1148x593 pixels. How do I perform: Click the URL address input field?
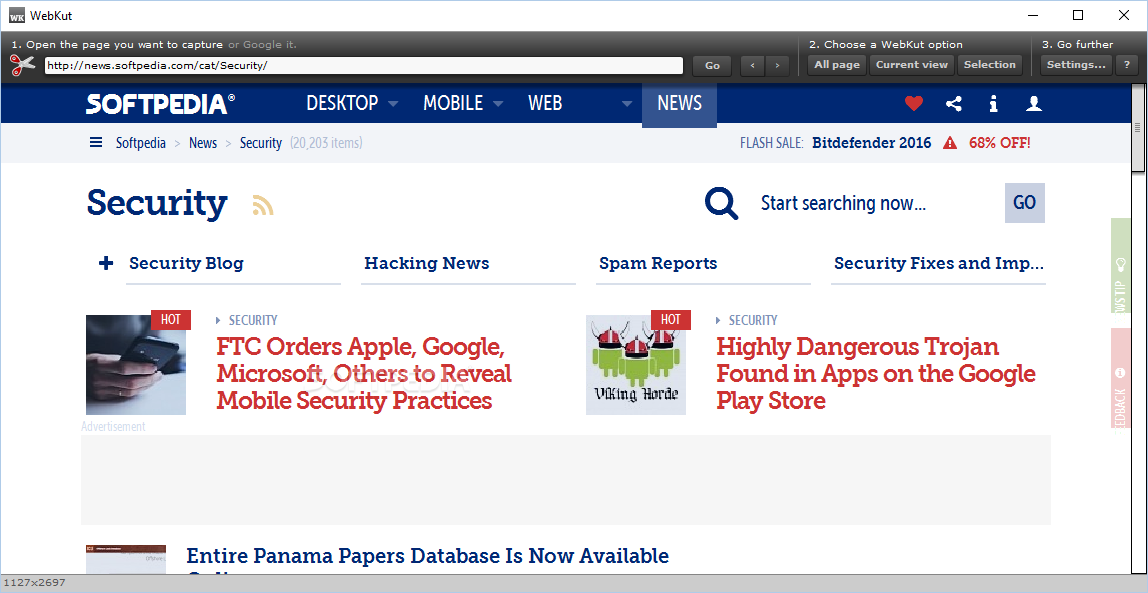364,65
